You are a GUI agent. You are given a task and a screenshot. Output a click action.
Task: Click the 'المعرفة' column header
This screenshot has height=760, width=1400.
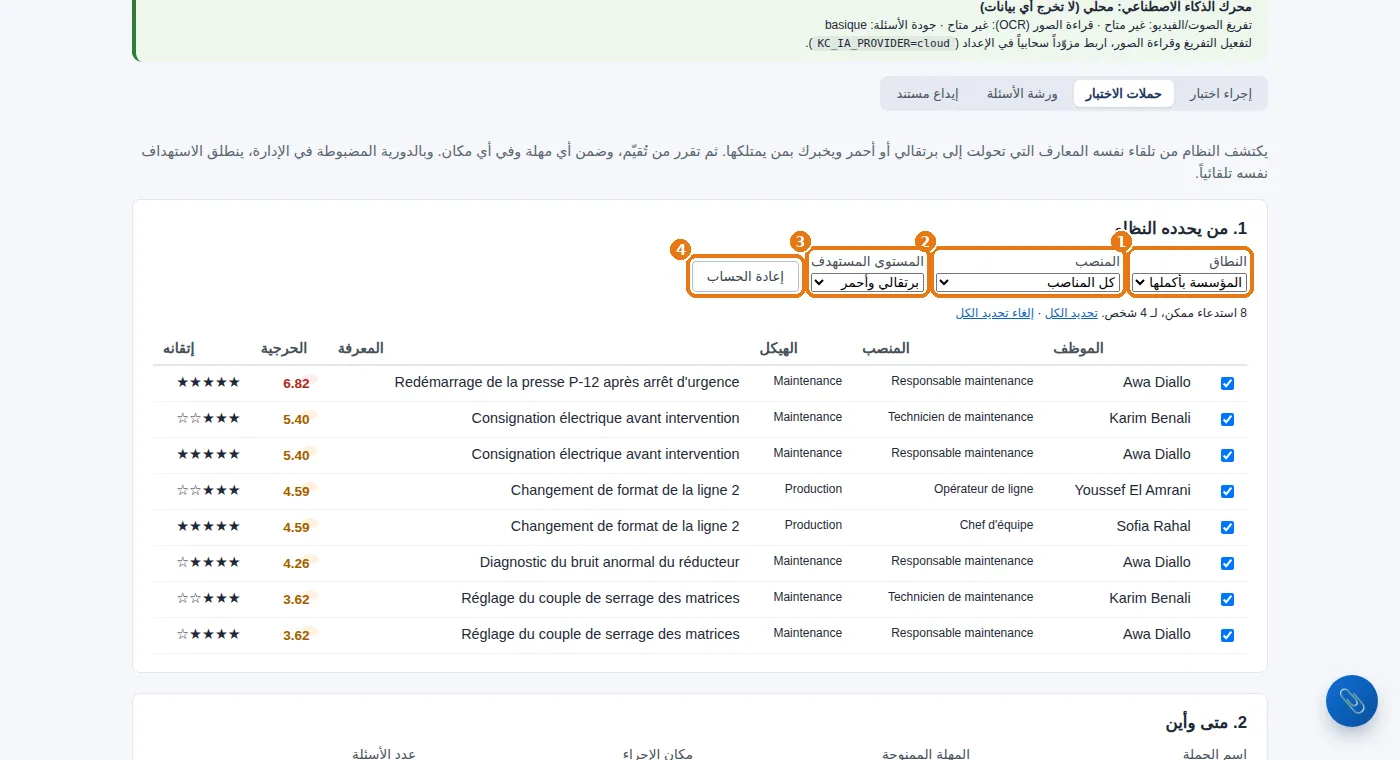361,348
